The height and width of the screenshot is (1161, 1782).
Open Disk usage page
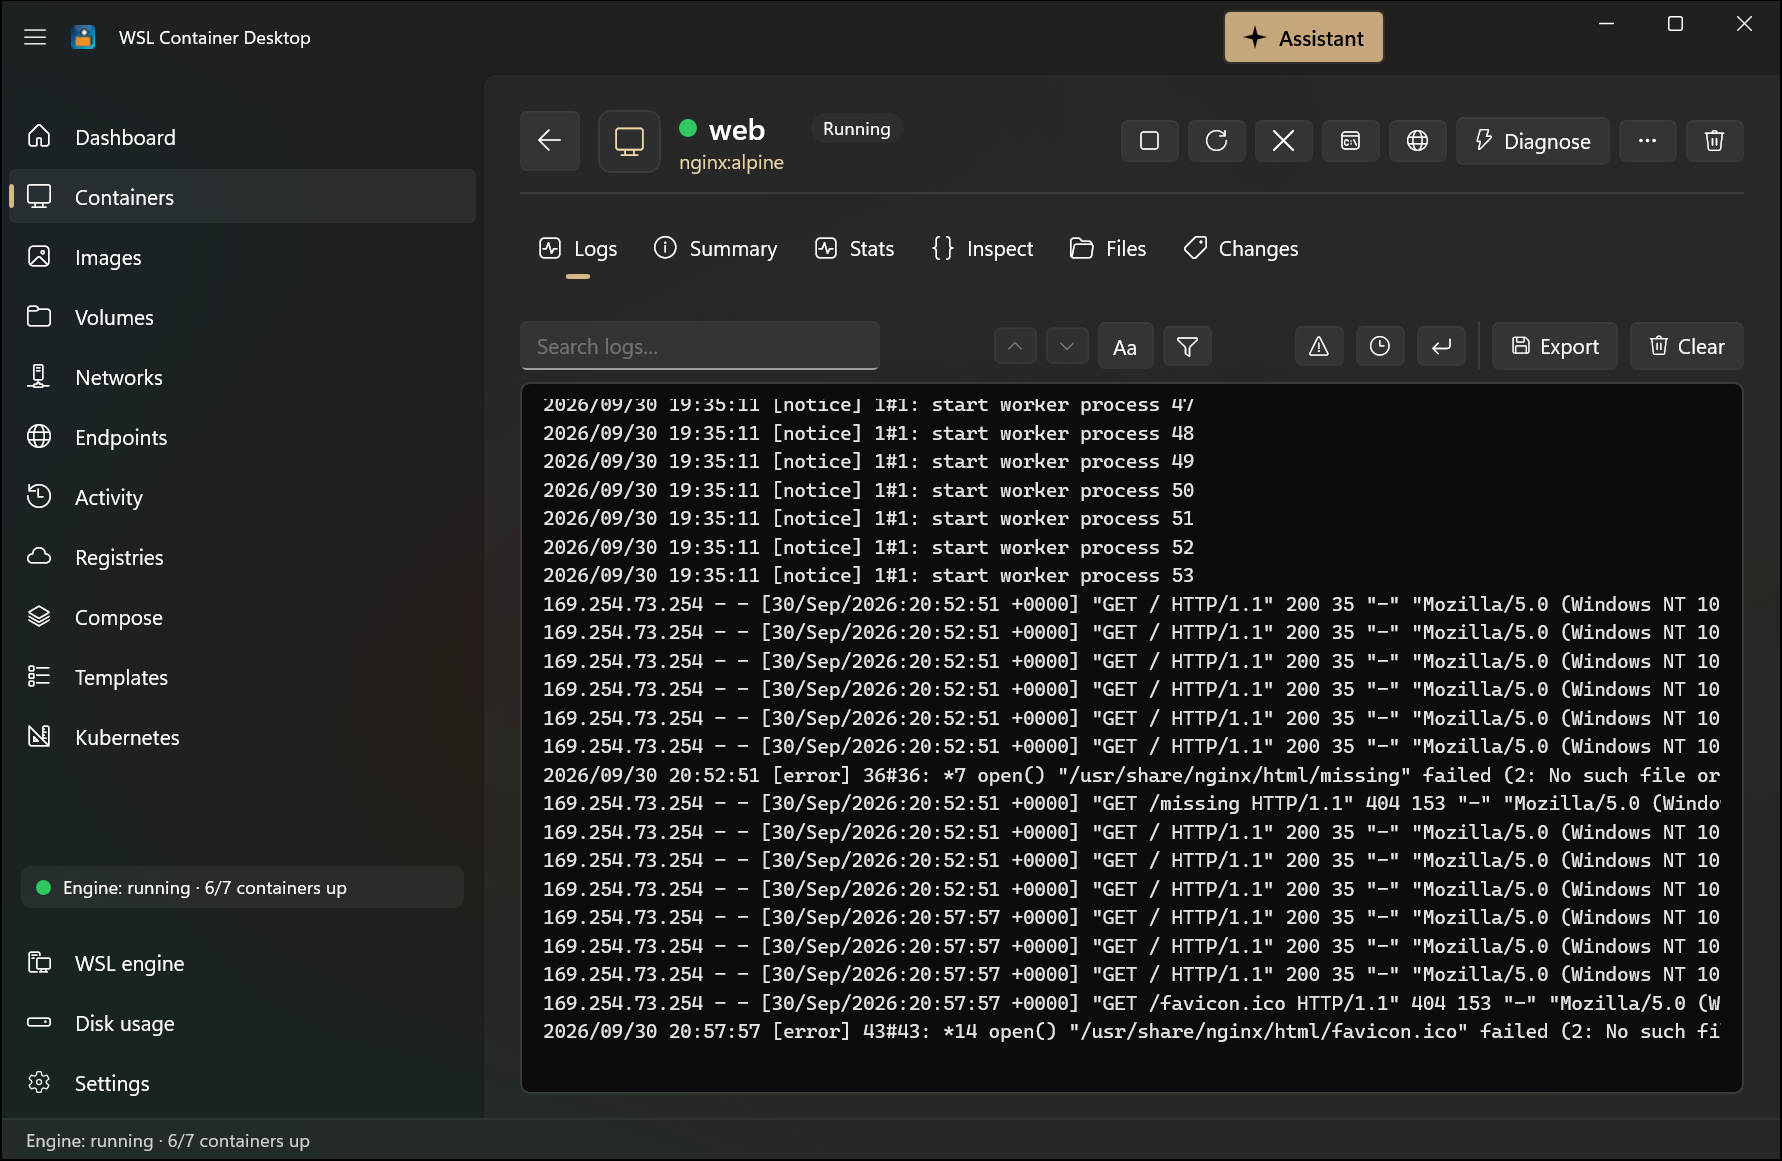click(242, 1023)
